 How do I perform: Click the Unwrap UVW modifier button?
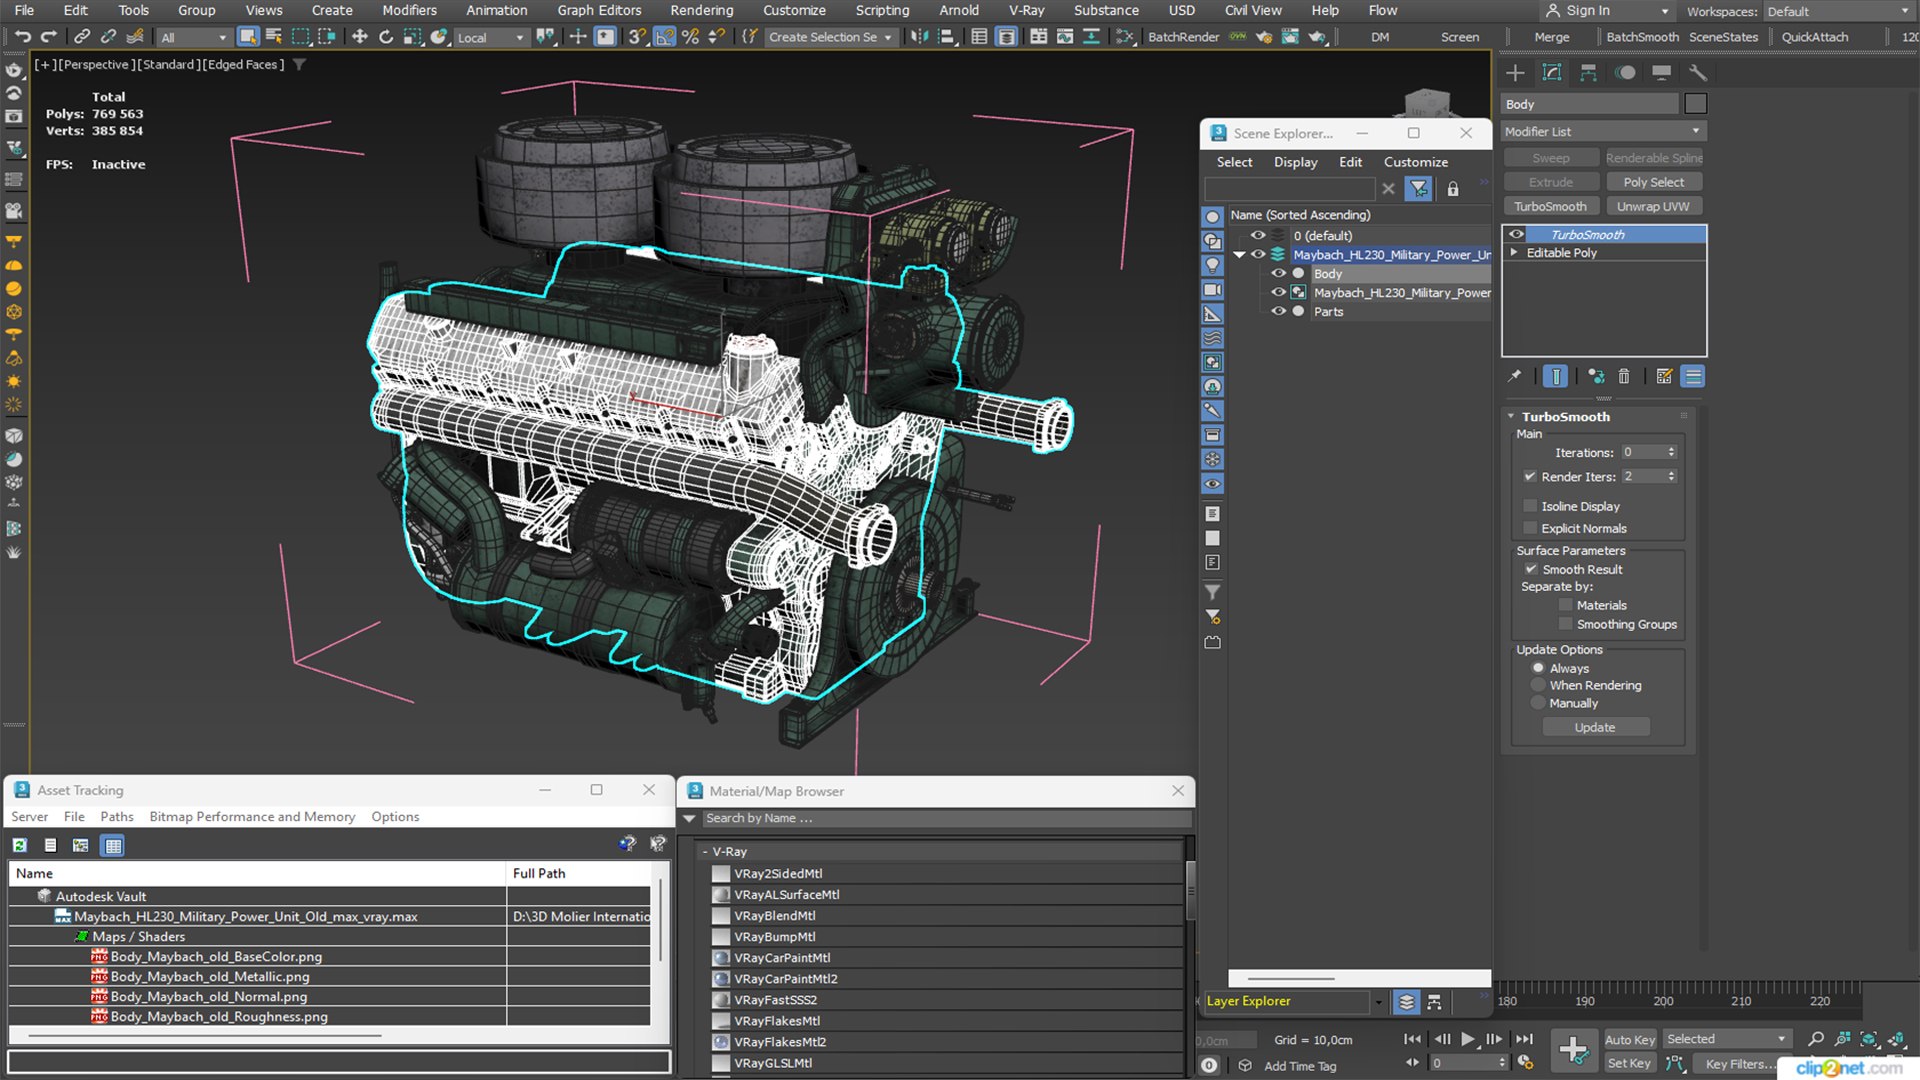1653,206
